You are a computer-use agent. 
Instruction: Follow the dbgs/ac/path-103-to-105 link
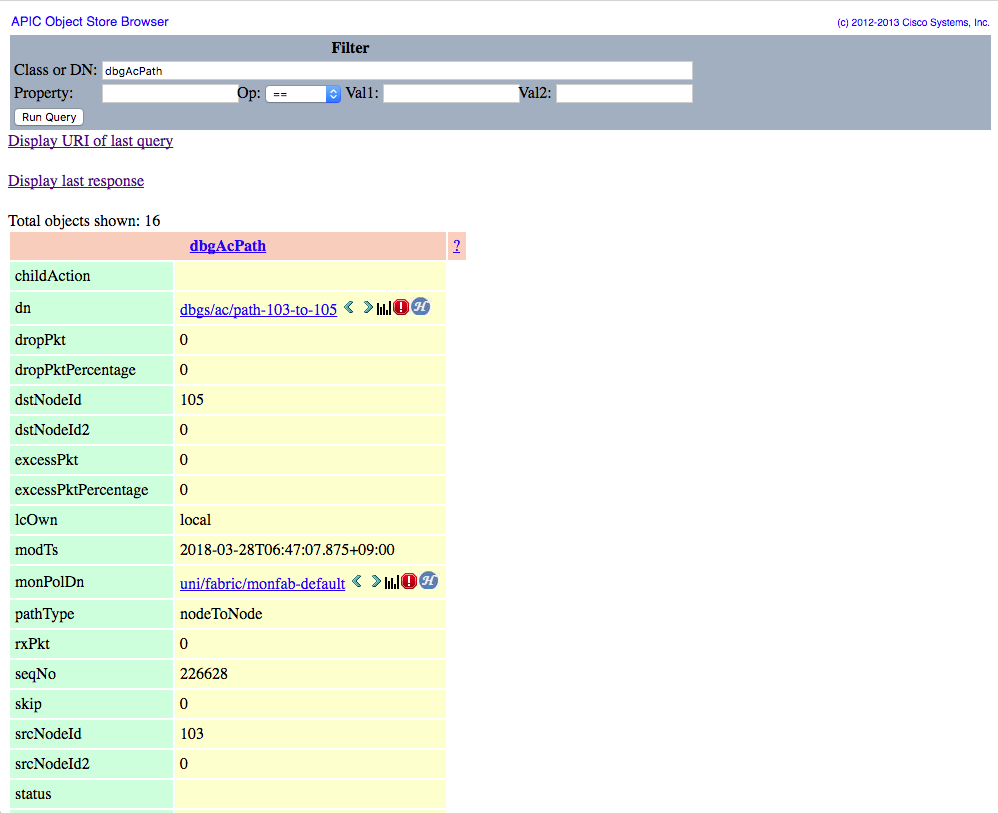(258, 310)
